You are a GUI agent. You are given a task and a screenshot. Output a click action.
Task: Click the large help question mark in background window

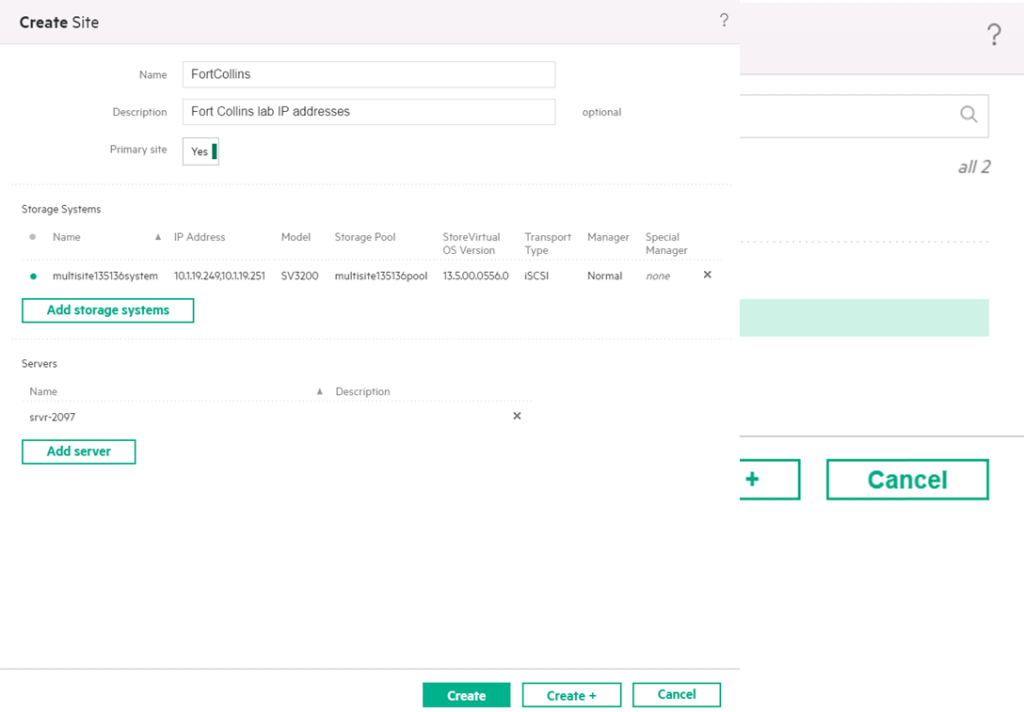(993, 35)
